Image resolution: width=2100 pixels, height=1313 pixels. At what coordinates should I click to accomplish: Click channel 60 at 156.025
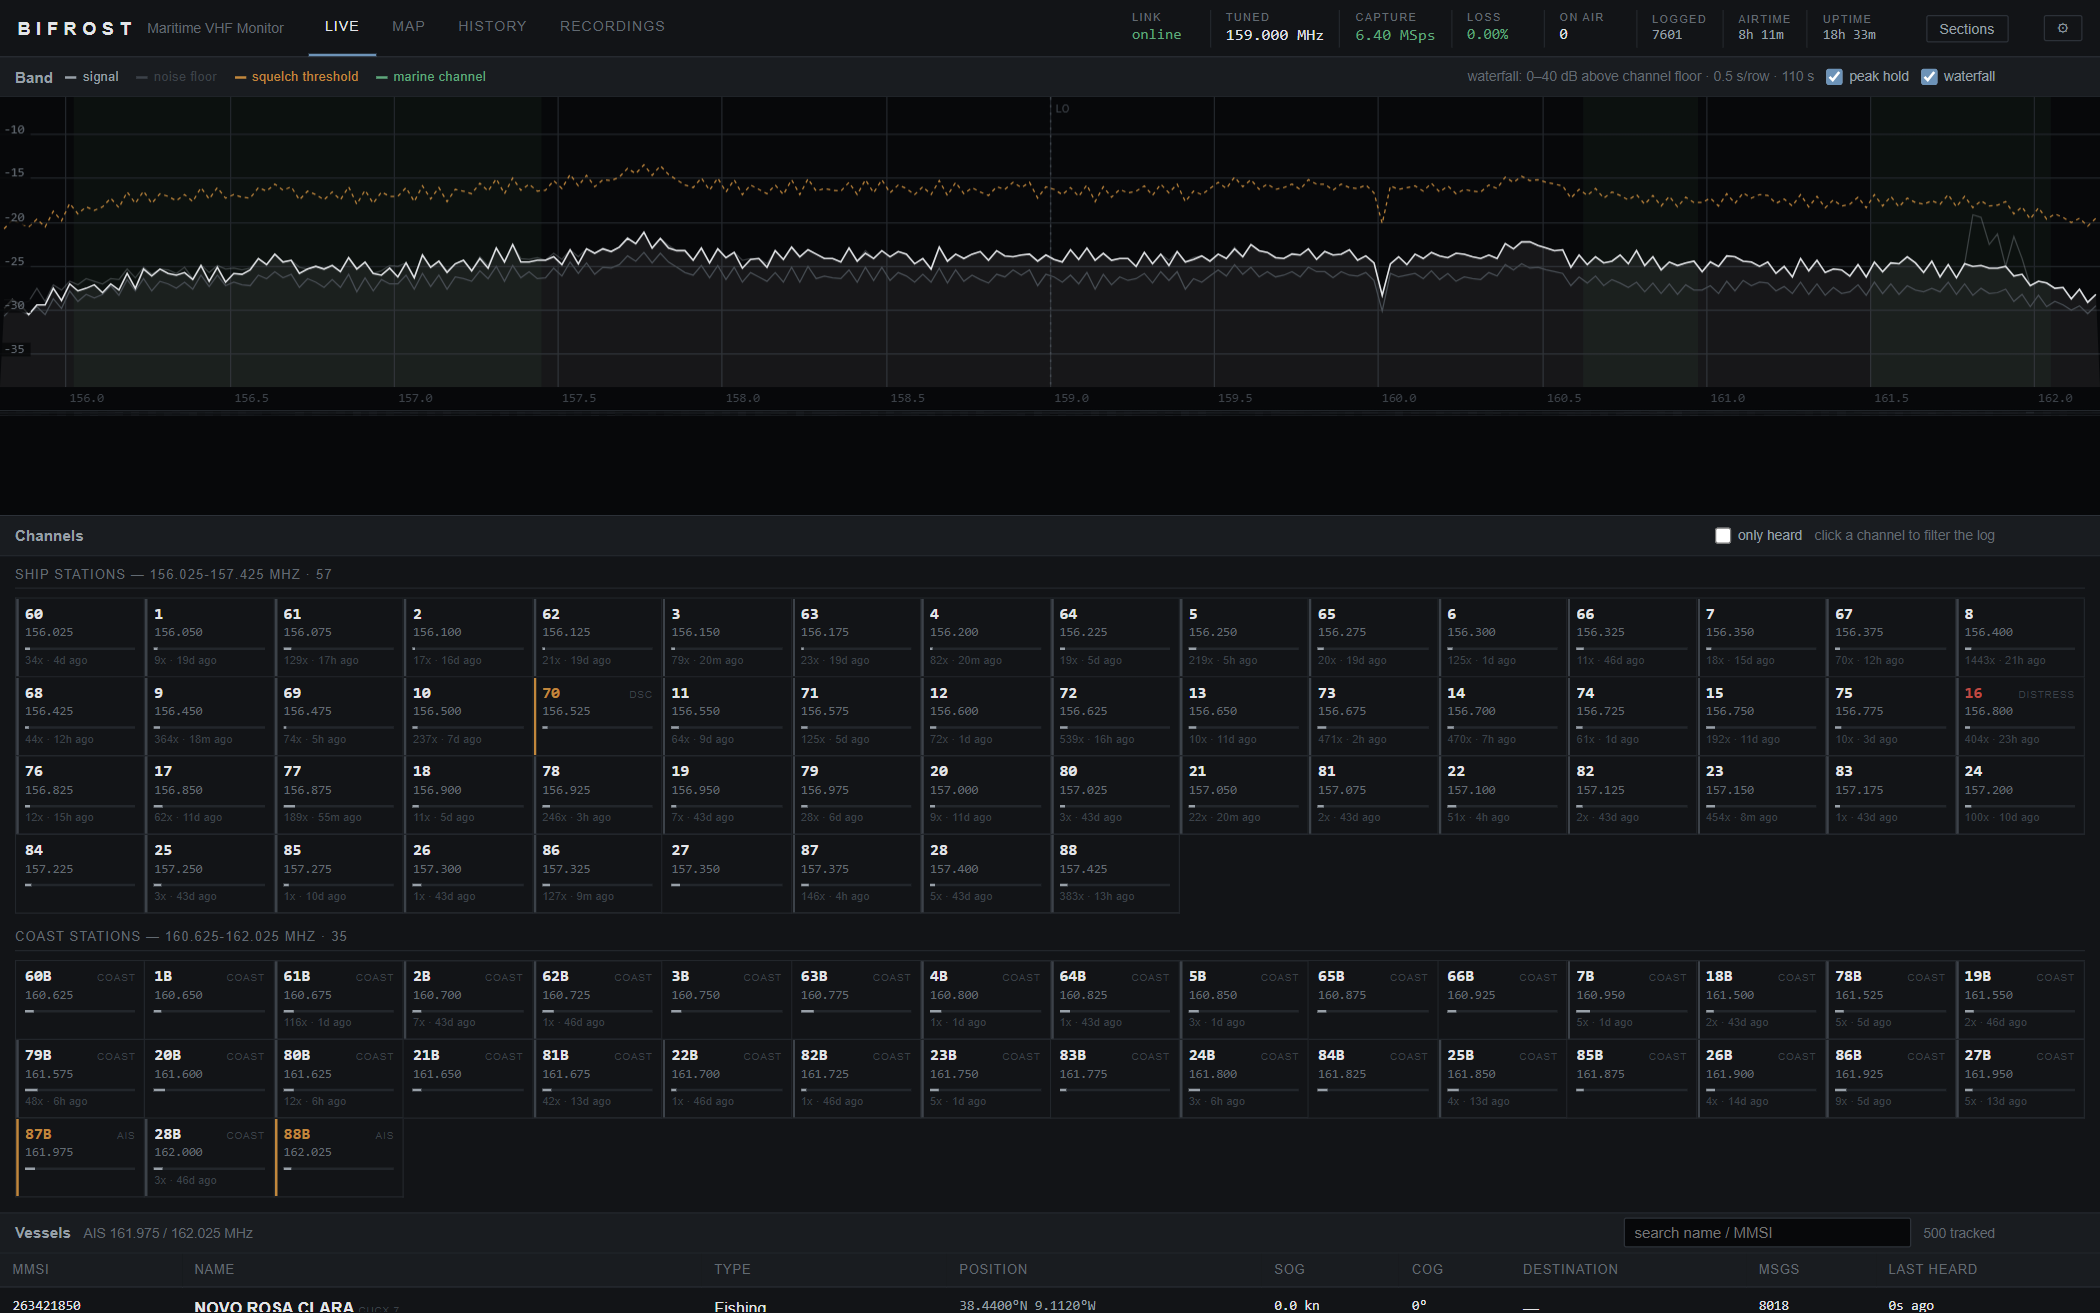coord(80,637)
